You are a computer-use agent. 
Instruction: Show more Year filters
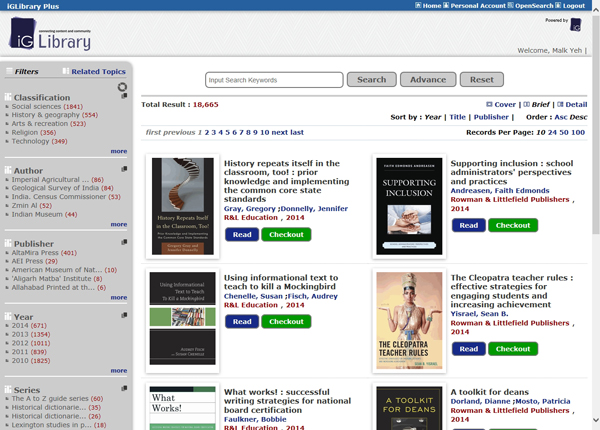(119, 370)
